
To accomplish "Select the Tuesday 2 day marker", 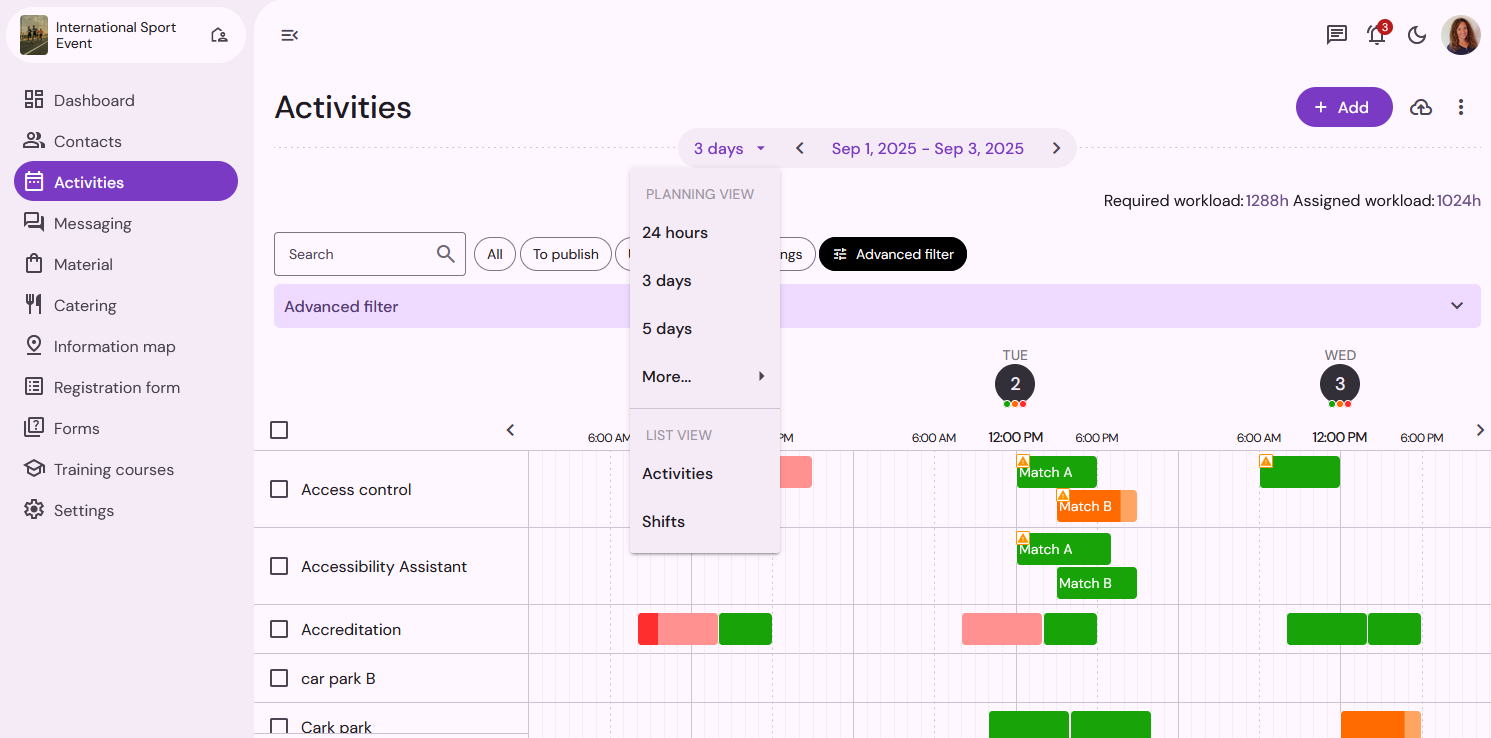I will [1015, 384].
